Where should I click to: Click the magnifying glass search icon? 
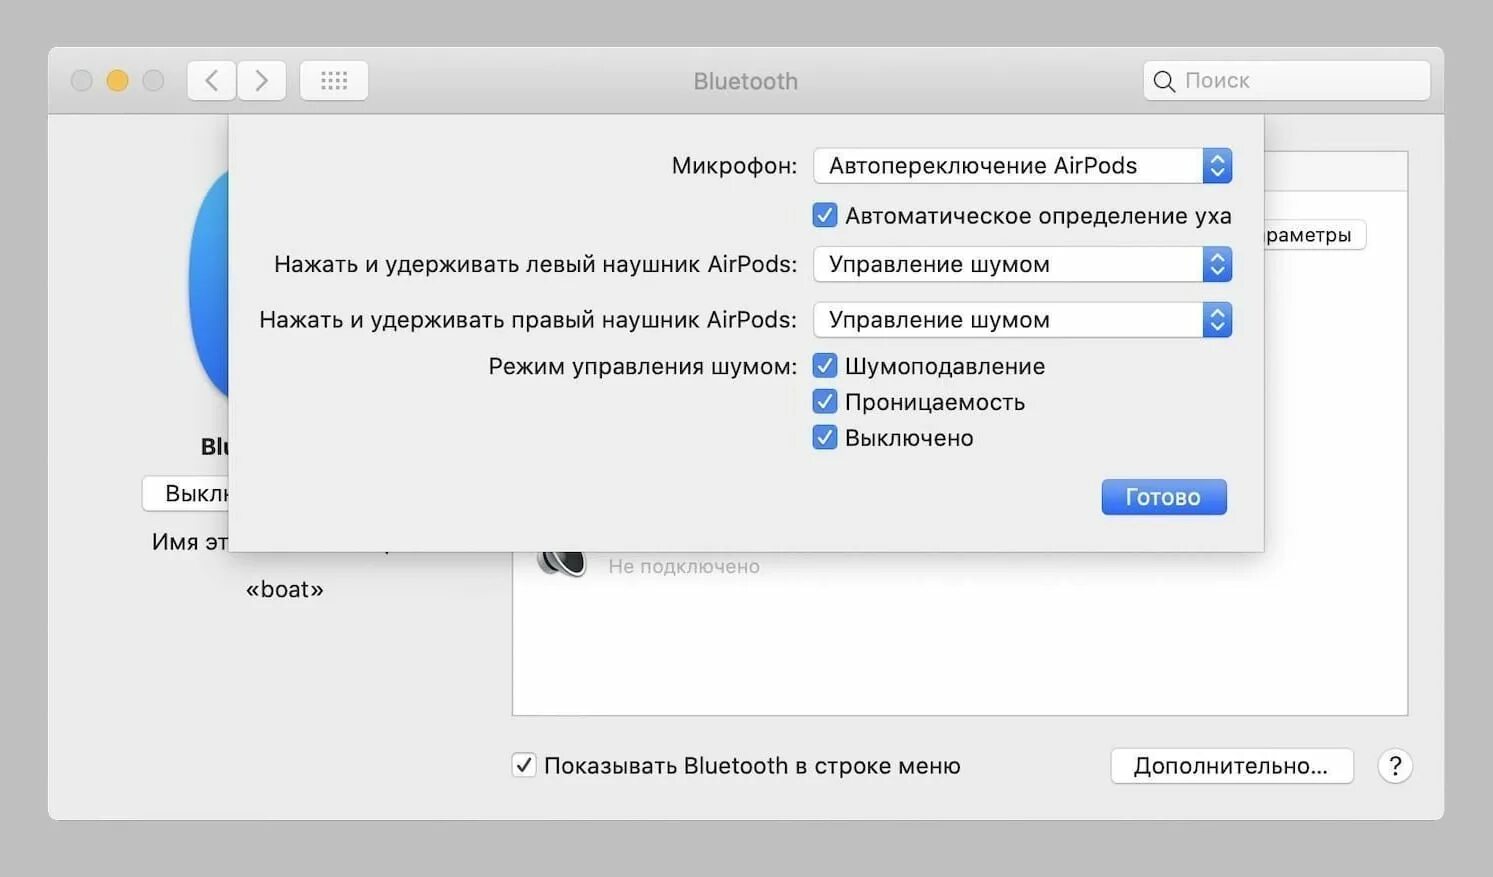[x=1164, y=81]
